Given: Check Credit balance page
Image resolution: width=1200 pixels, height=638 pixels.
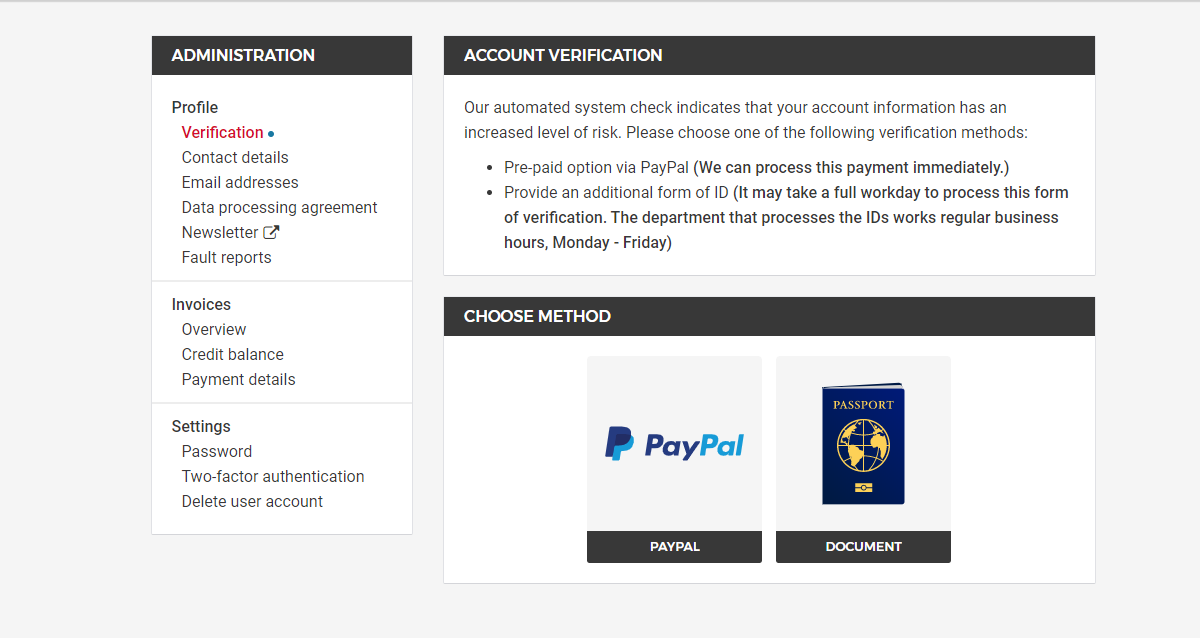Looking at the screenshot, I should click(232, 354).
